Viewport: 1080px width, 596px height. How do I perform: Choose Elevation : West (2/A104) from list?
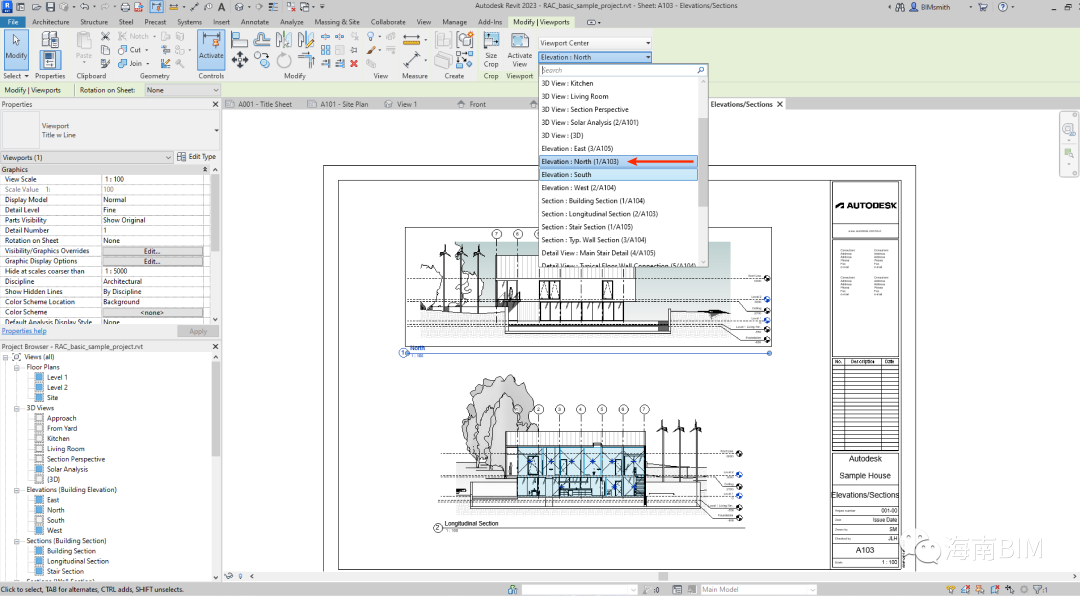tap(618, 188)
